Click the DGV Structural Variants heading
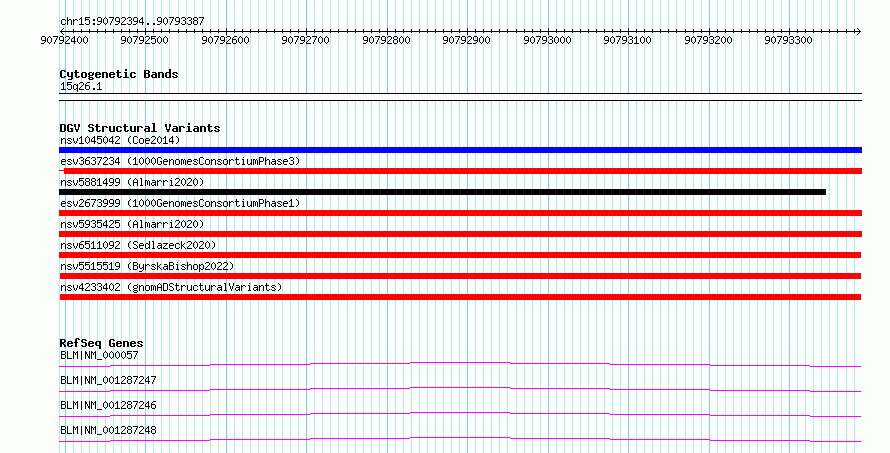 (140, 128)
